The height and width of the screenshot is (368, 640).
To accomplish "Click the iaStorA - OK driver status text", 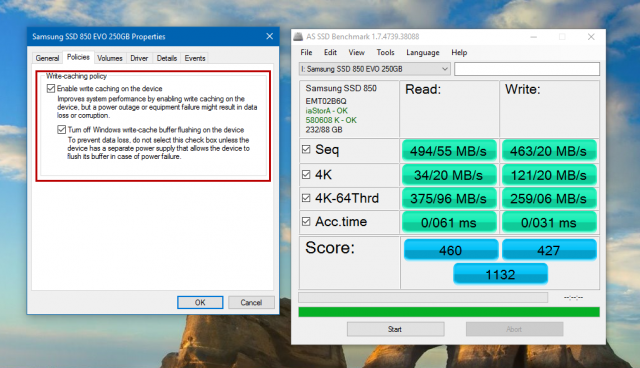I will click(327, 111).
